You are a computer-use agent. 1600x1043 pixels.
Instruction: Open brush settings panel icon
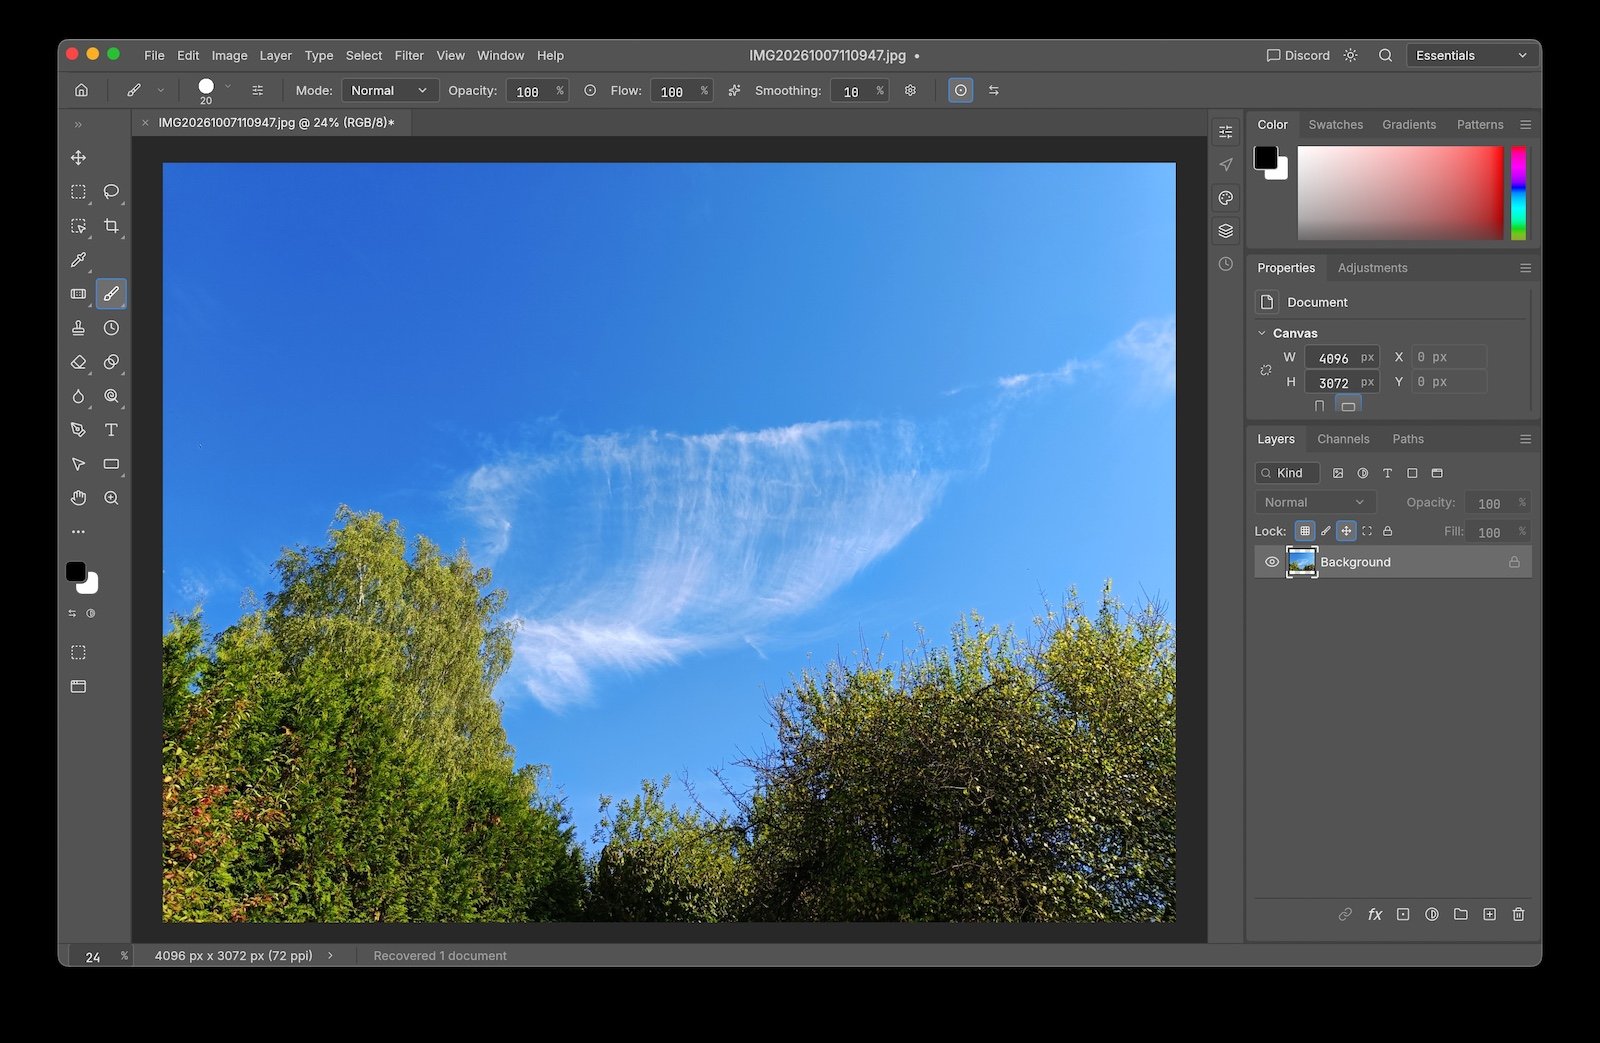(257, 90)
